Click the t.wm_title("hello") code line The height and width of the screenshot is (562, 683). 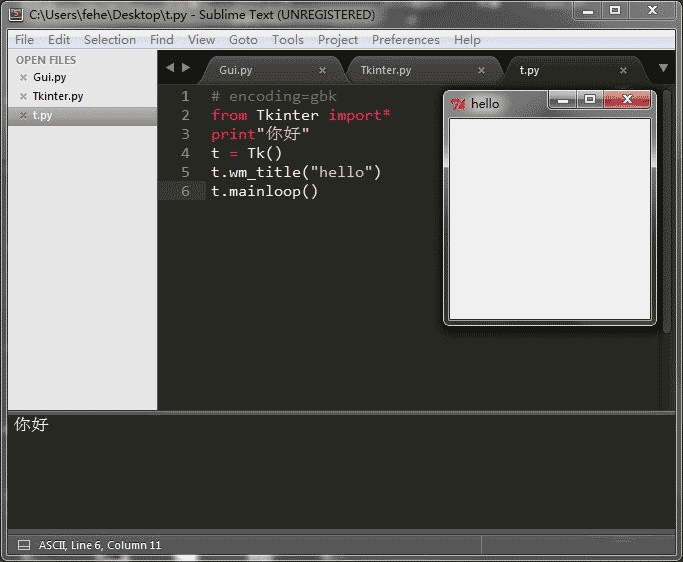click(296, 172)
